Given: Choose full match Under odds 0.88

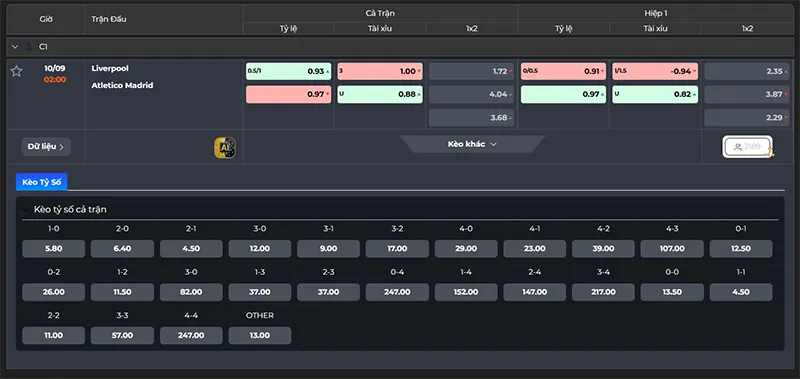Looking at the screenshot, I should (380, 94).
